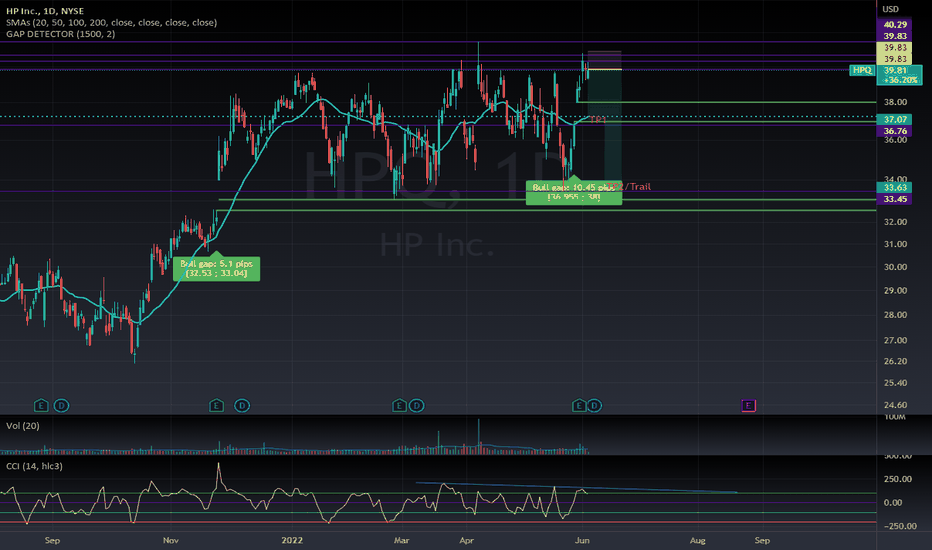
Task: Show the dividend D marker in early March 2022
Action: 416,406
